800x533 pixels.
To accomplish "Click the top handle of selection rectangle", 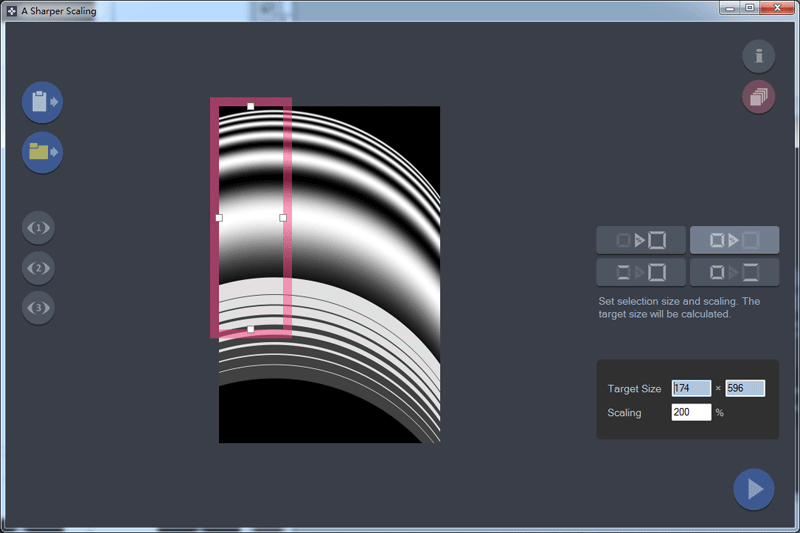I will 251,106.
